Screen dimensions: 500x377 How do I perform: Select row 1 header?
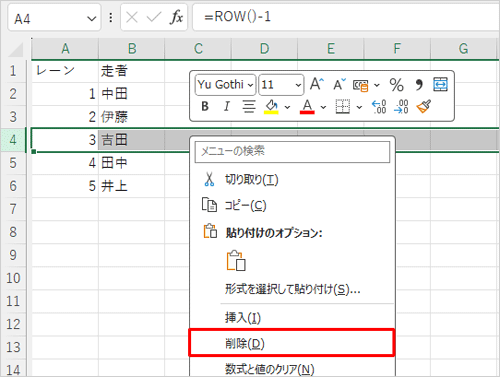[13, 71]
